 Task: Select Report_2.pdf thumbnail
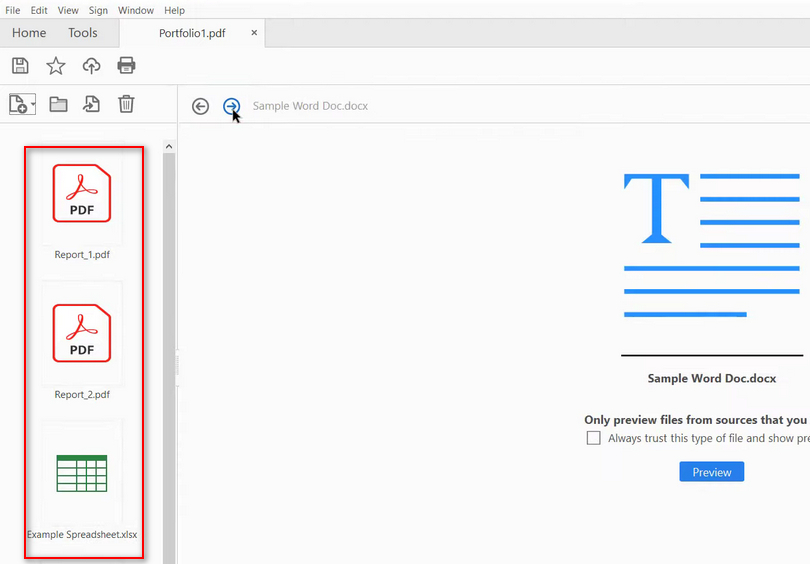click(82, 334)
